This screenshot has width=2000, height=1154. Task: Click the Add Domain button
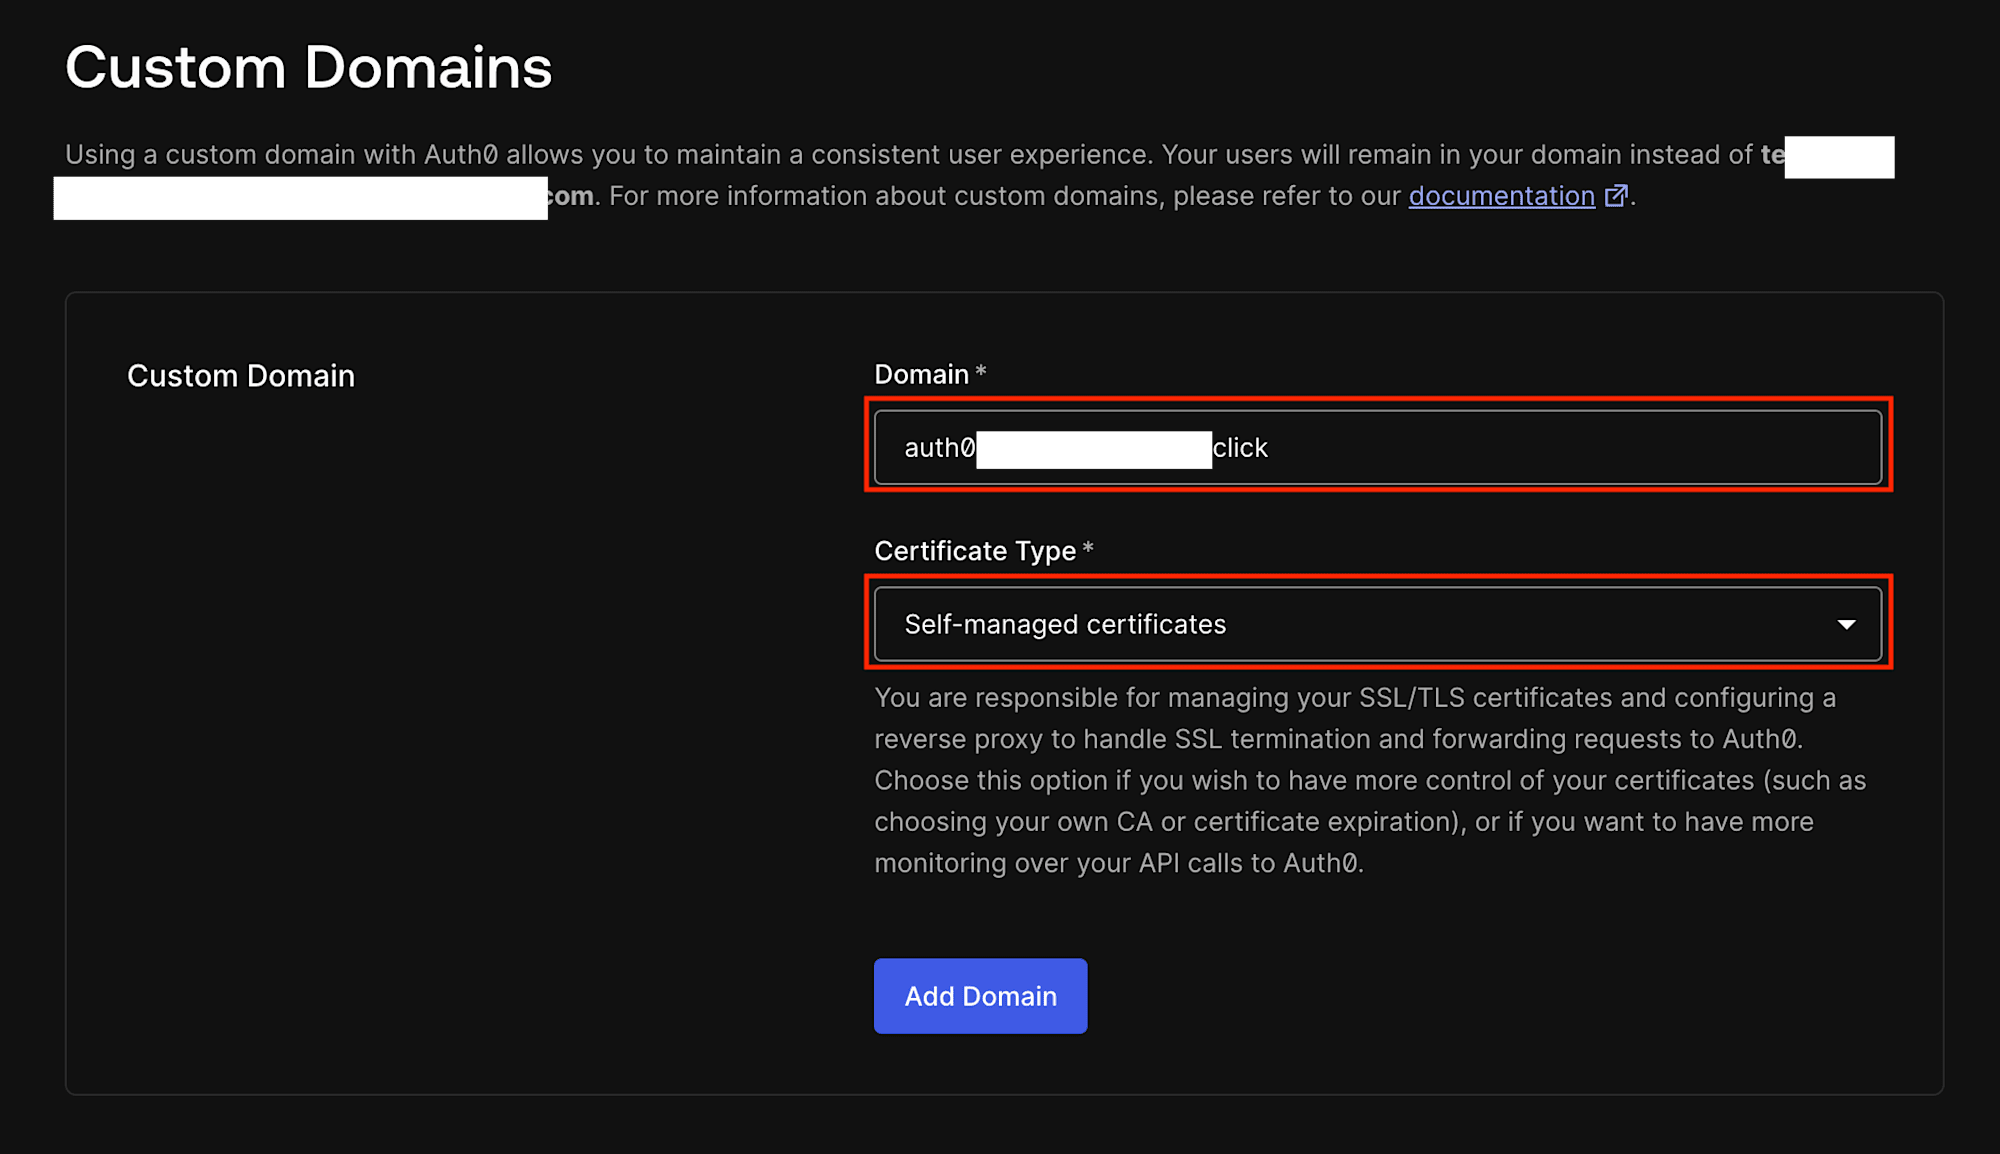[x=980, y=996]
